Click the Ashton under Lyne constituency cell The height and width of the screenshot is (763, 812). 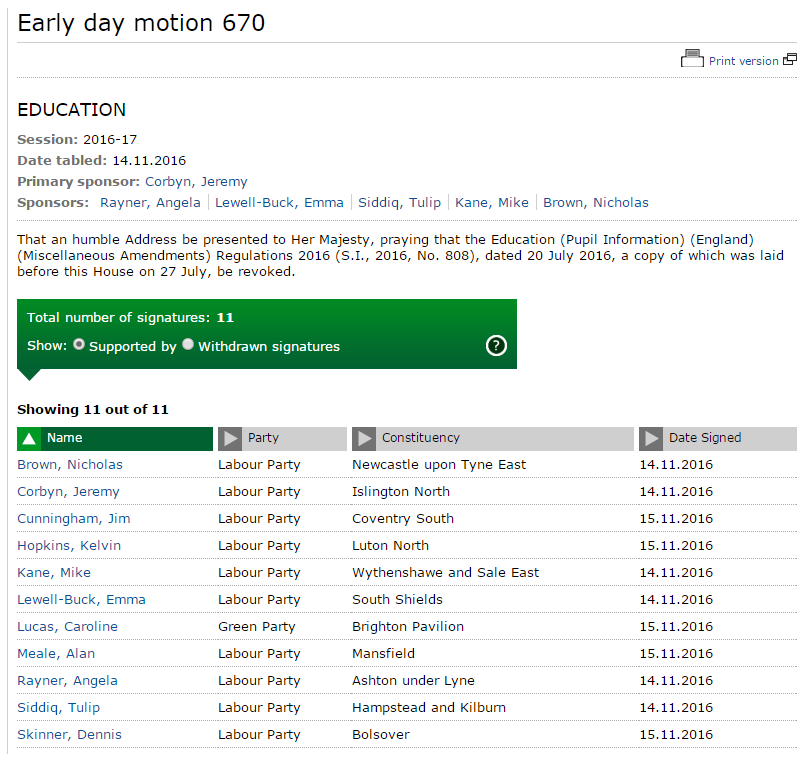click(413, 681)
